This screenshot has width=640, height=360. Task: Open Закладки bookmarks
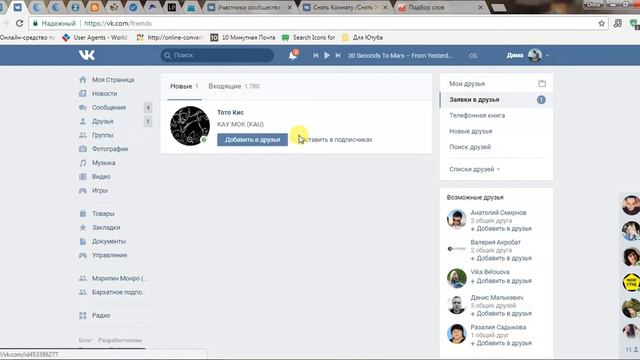pyautogui.click(x=106, y=227)
